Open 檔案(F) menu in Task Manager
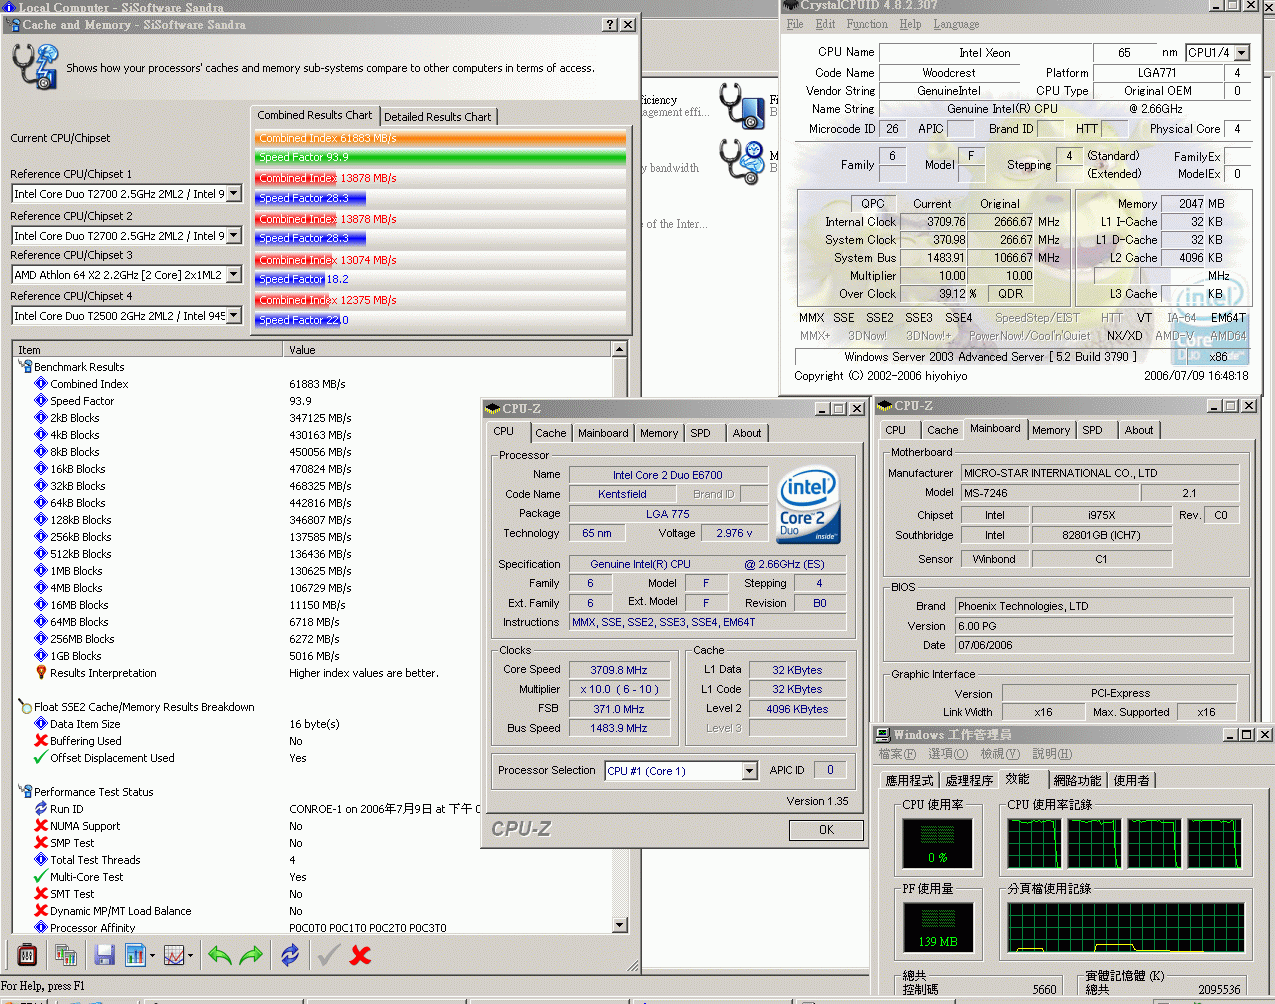1275x1004 pixels. click(896, 754)
